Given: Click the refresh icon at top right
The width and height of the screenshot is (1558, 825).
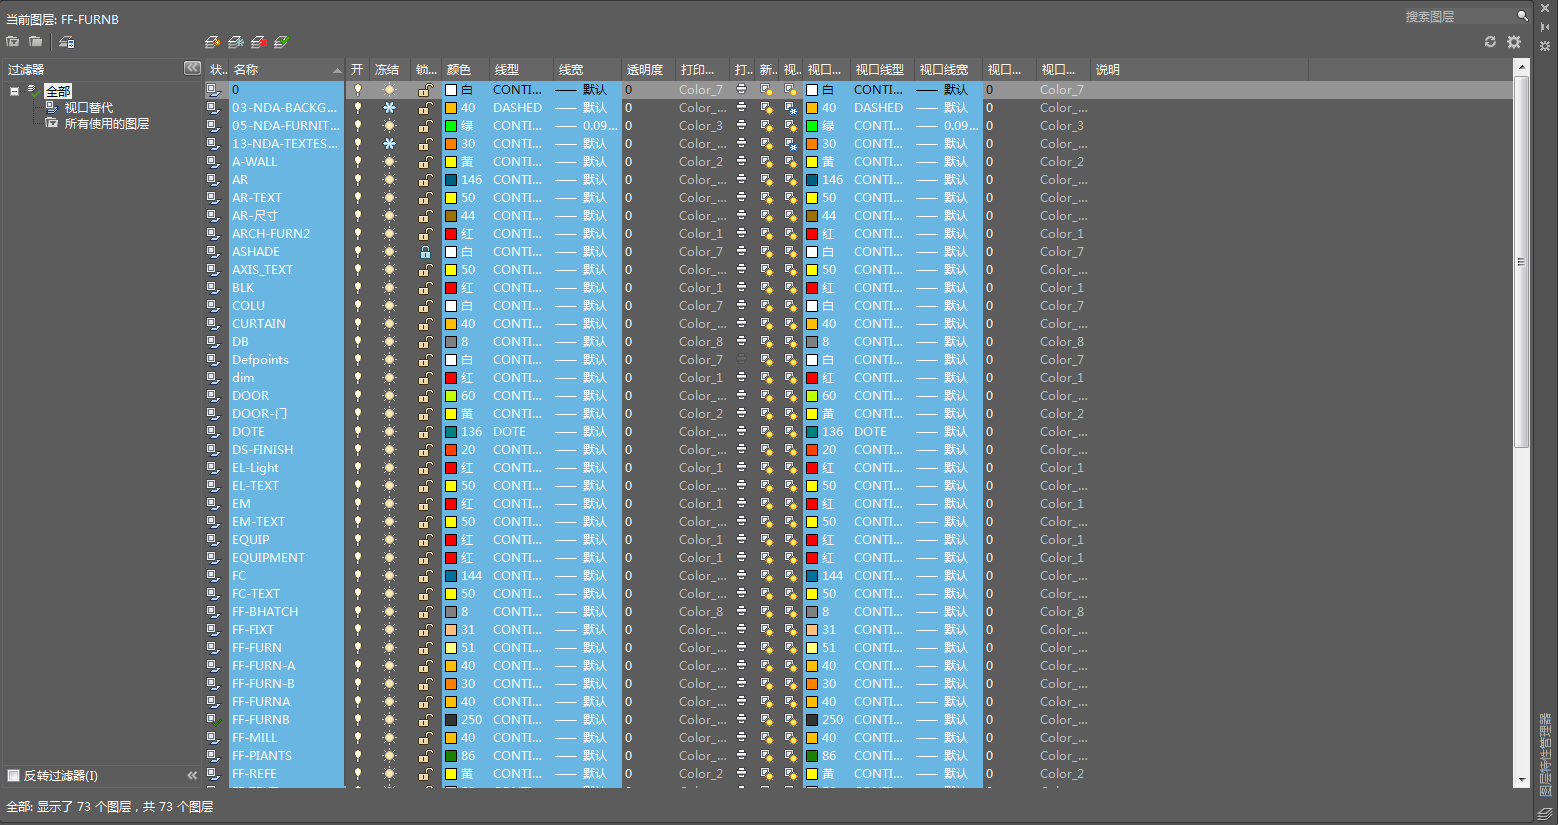Looking at the screenshot, I should (x=1490, y=42).
